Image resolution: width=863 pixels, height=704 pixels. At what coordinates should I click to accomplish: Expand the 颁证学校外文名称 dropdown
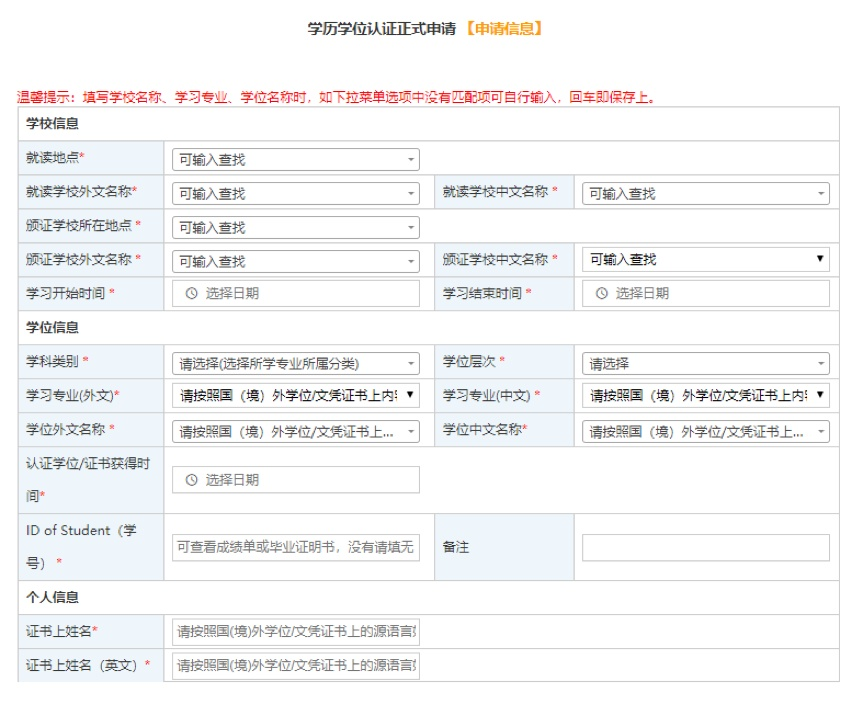[296, 261]
